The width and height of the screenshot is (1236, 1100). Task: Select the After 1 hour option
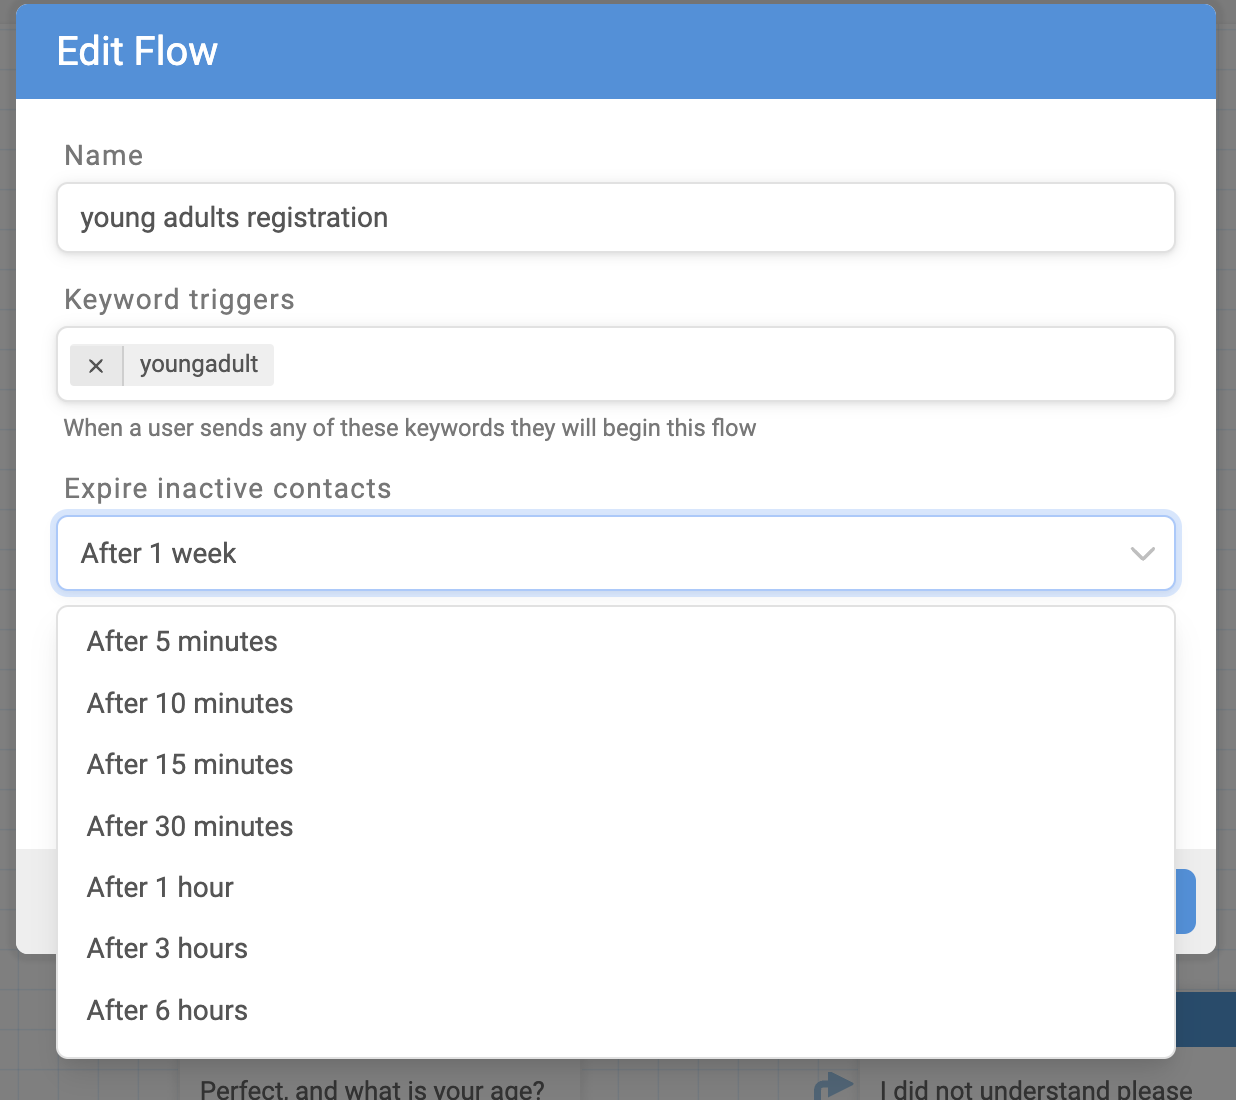click(159, 887)
